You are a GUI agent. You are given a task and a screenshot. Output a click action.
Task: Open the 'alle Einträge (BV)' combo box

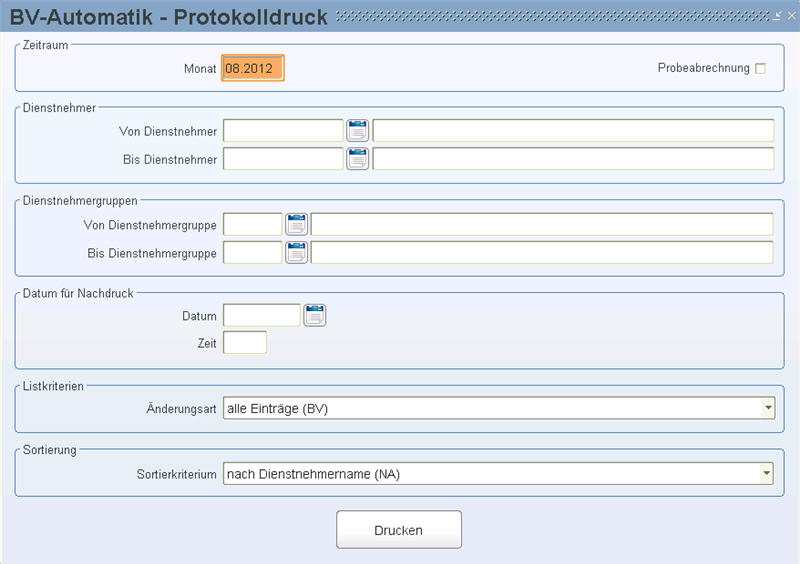(498, 408)
